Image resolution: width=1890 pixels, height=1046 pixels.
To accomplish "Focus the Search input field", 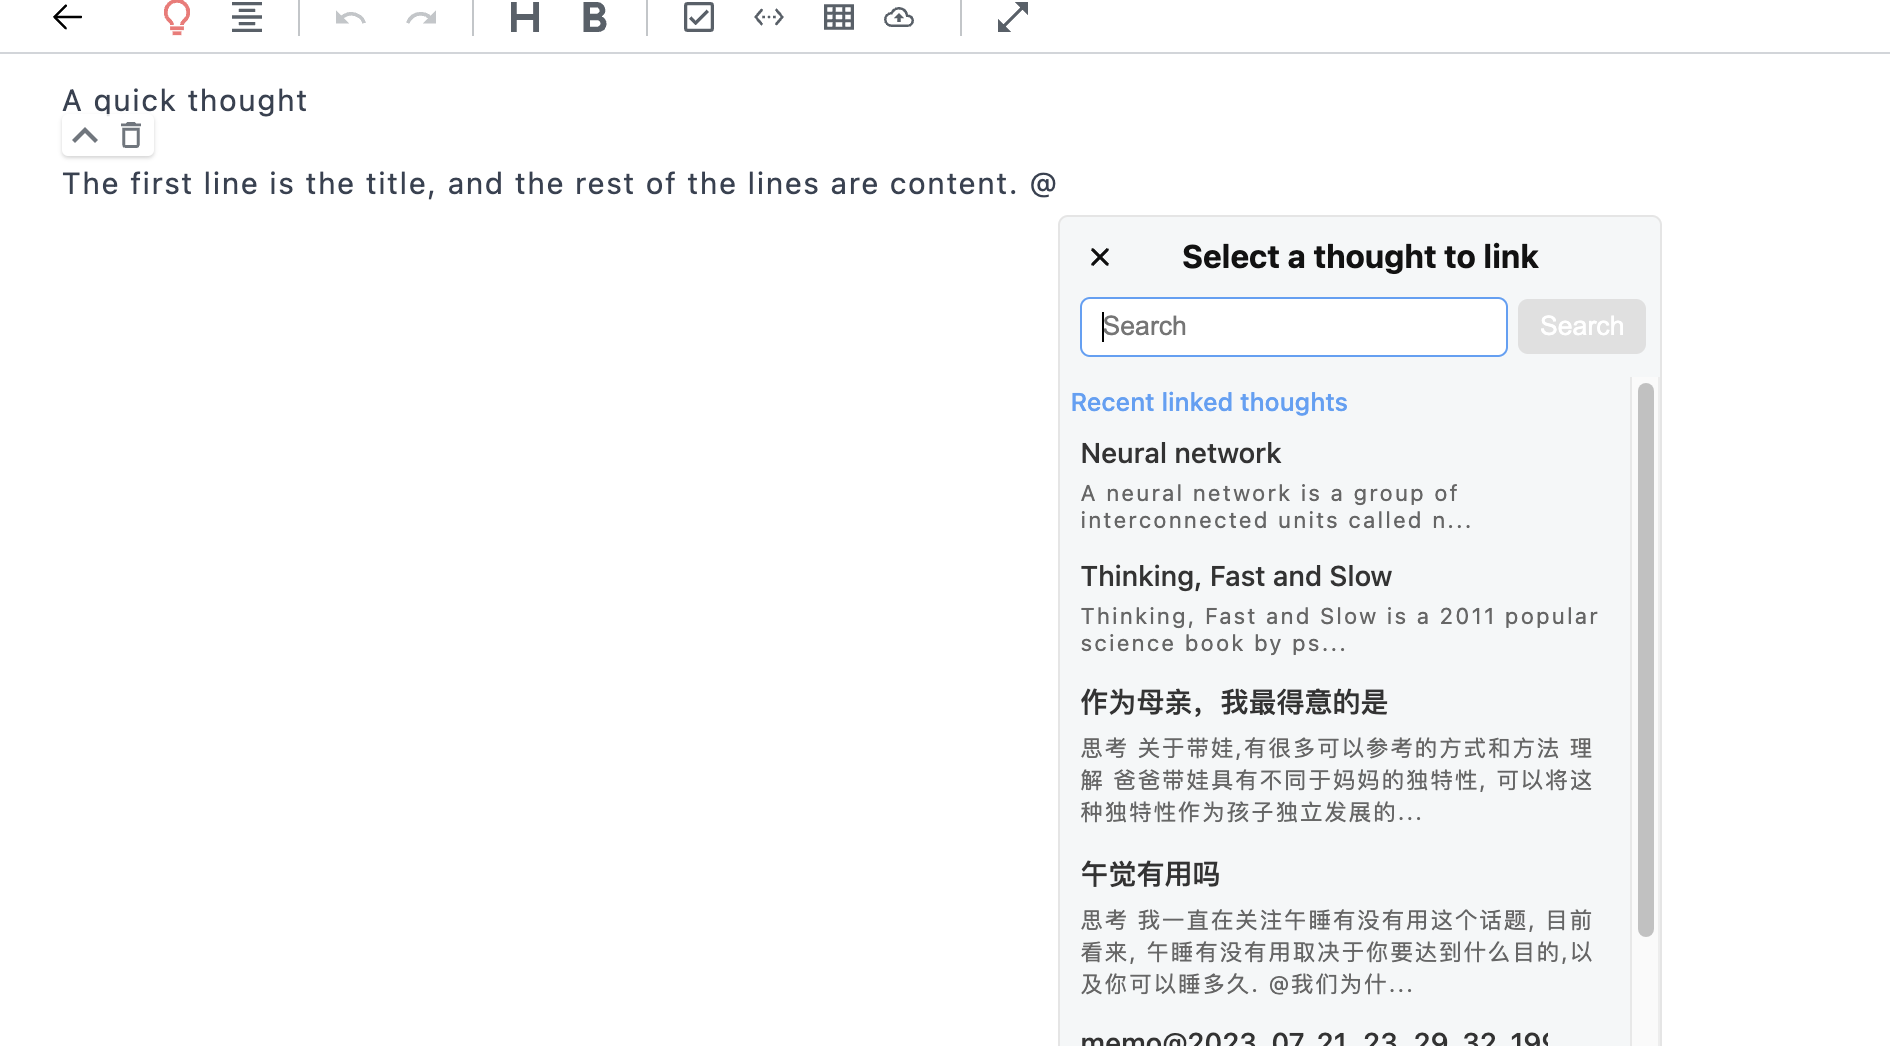I will point(1294,327).
